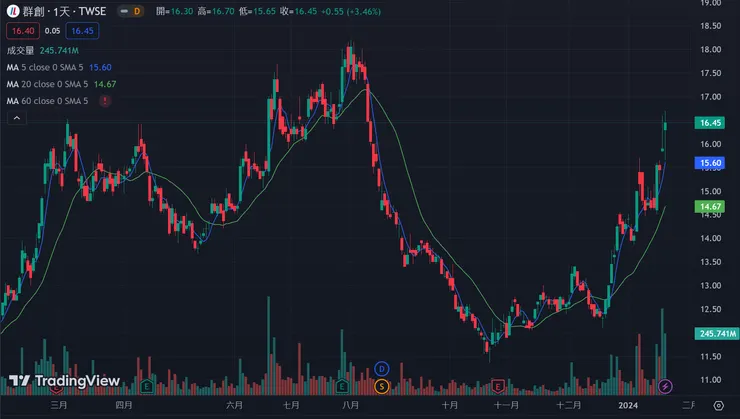Click the blue 15.60 MA5 price label
Screen dimensions: 740x419
710,163
